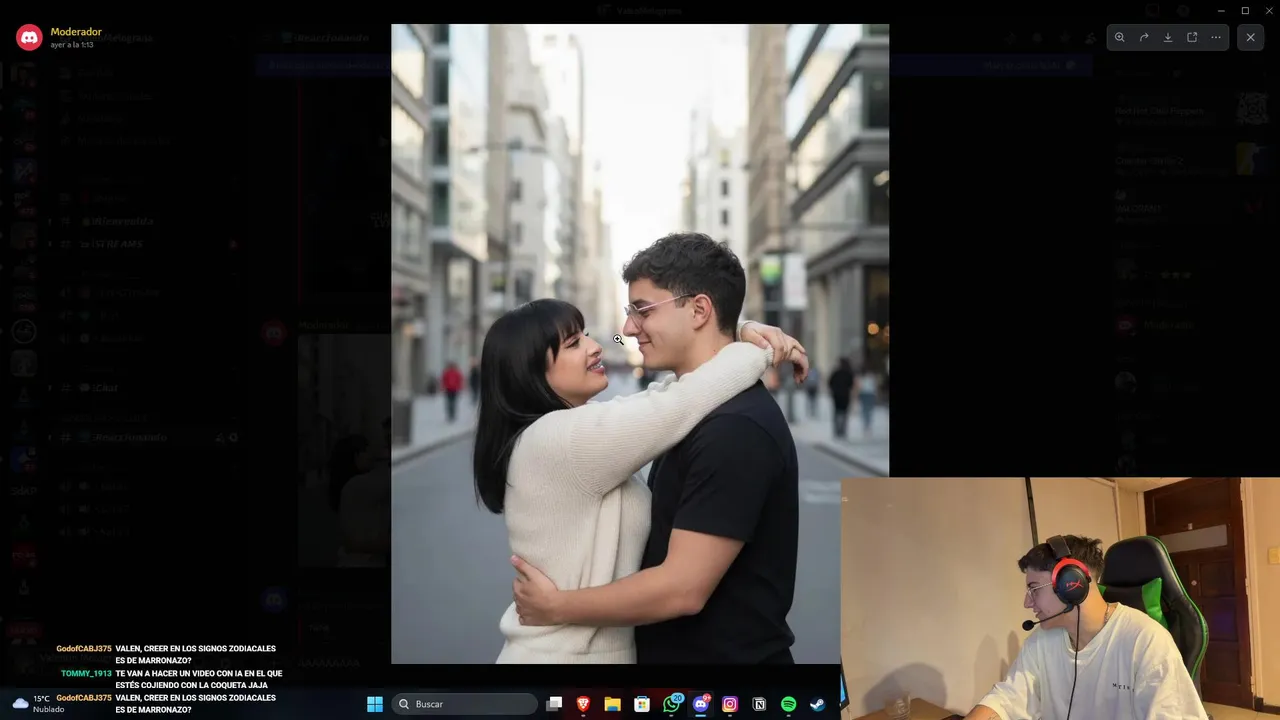
Task: Click the Moderador avatar icon
Action: click(29, 37)
